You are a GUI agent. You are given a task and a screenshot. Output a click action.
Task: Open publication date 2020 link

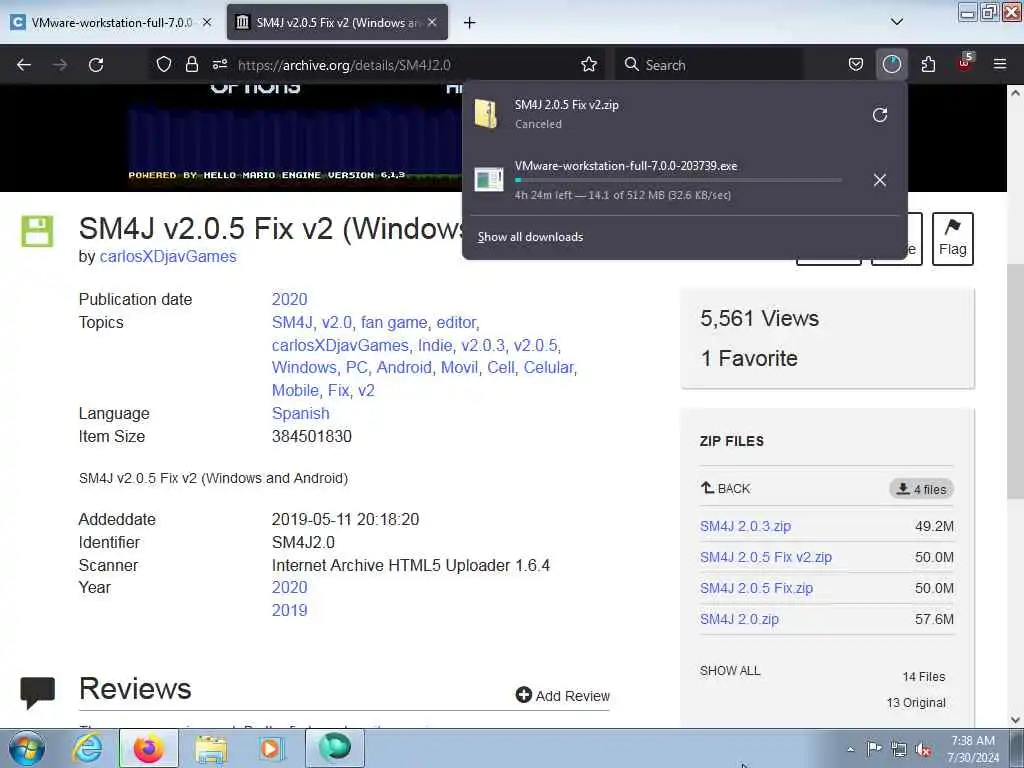(289, 299)
